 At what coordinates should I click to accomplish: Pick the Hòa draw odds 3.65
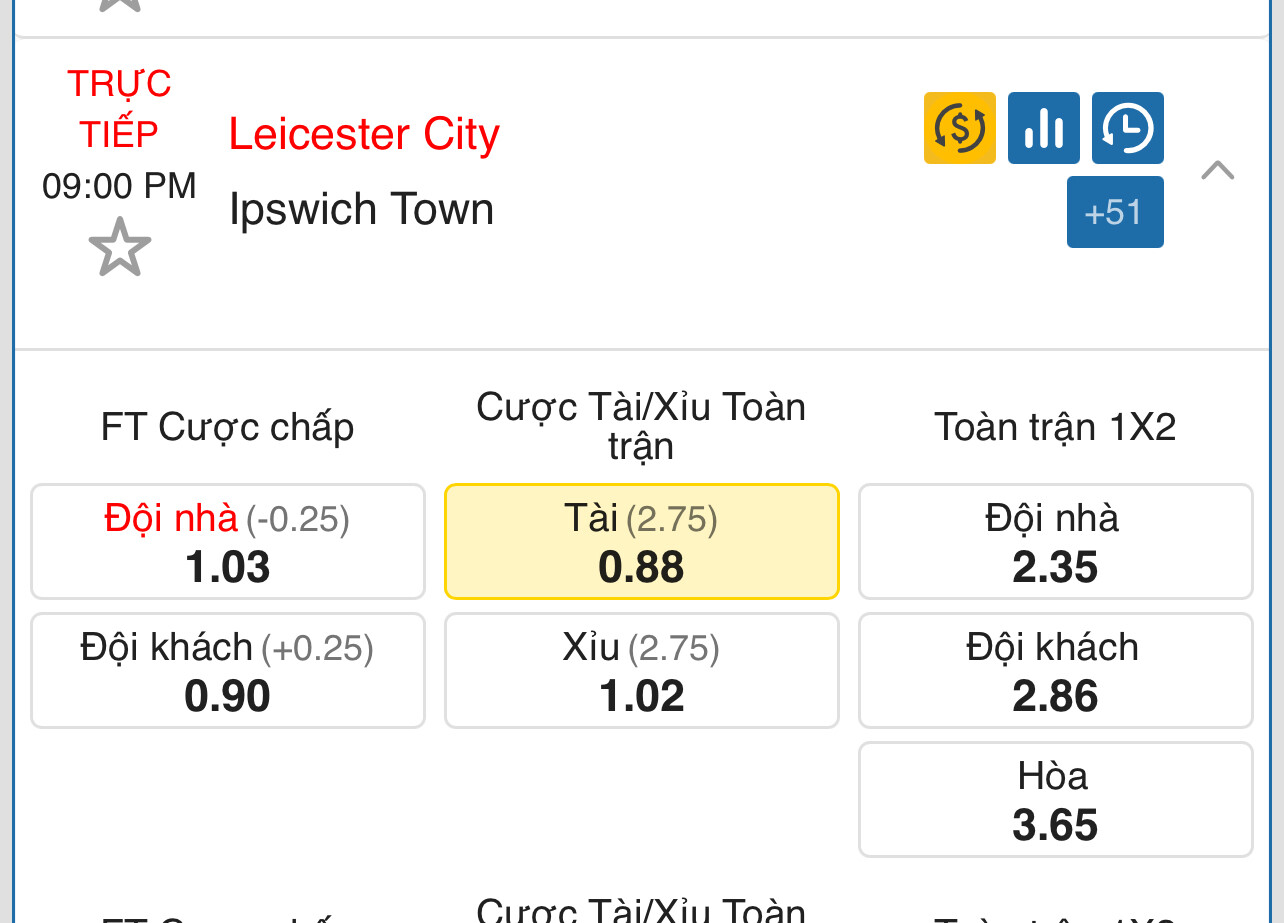point(1056,800)
